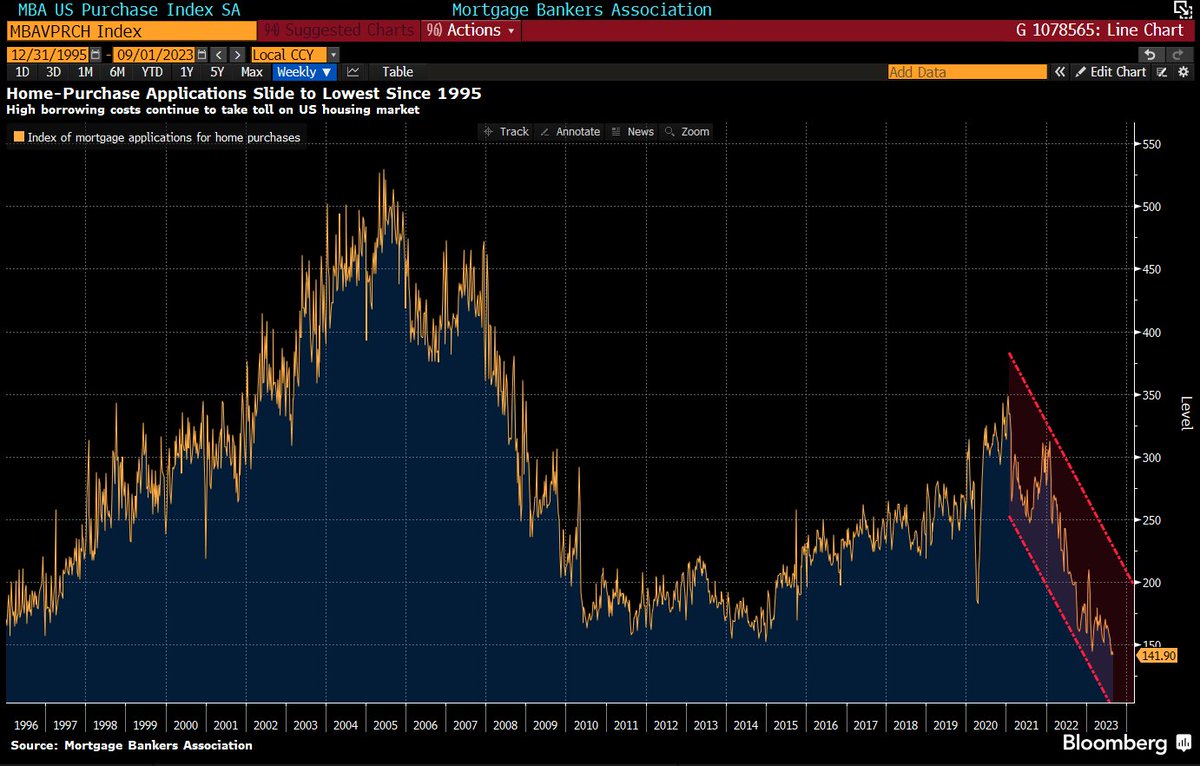1200x766 pixels.
Task: Activate the Zoom magnifier tool
Action: (x=687, y=131)
